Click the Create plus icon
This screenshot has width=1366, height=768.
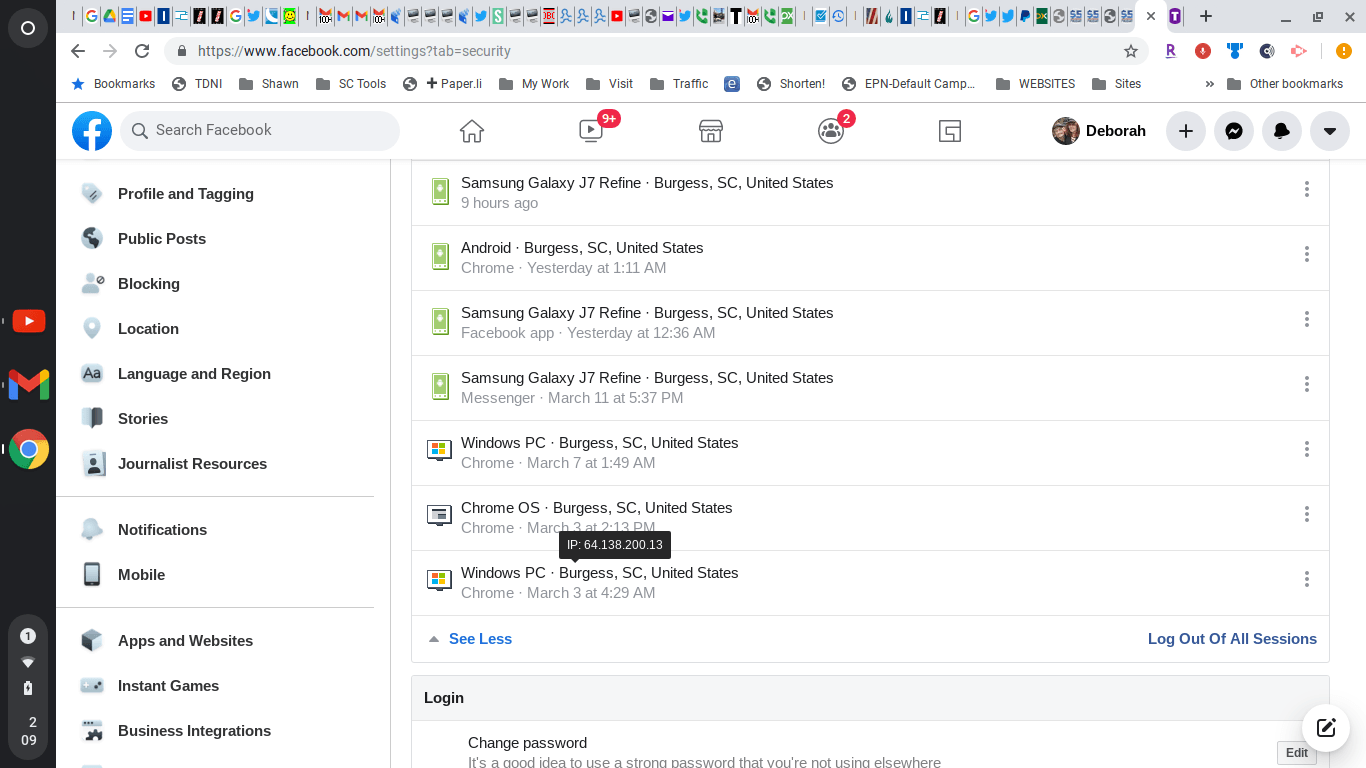(1185, 131)
